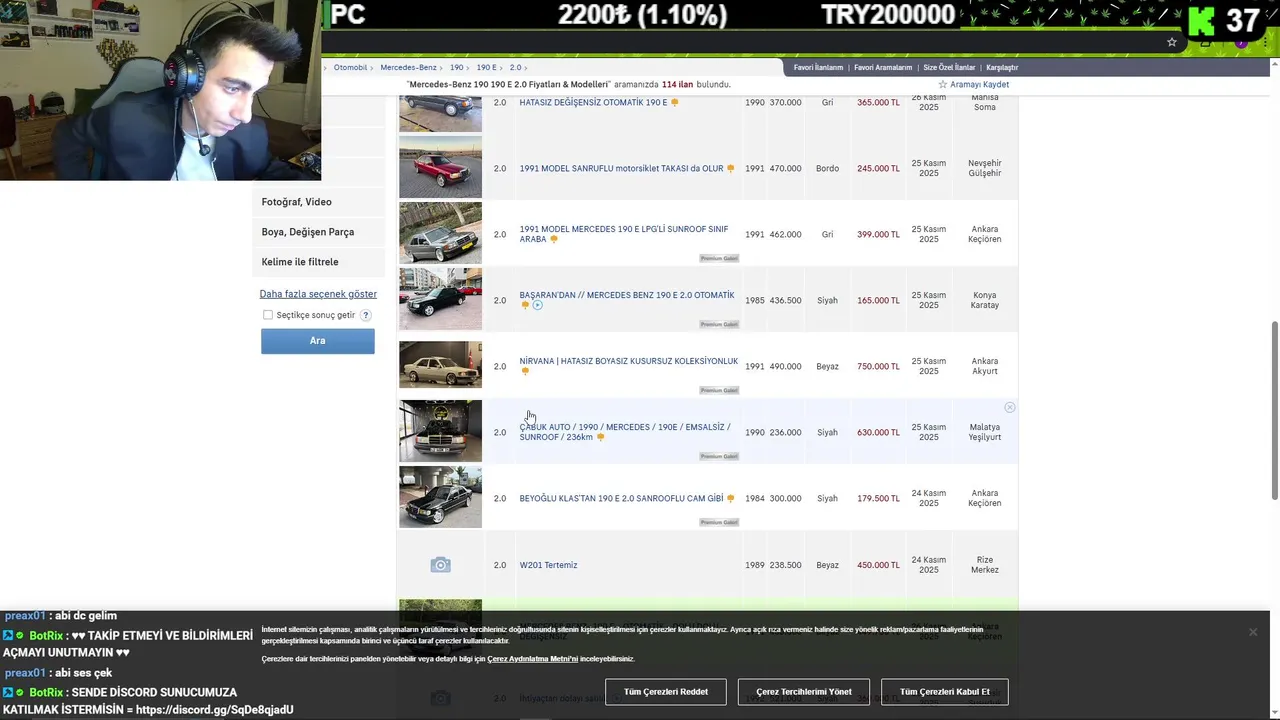Open Otomobil breadcrumb category
Screen dimensions: 1280x720
click(350, 67)
